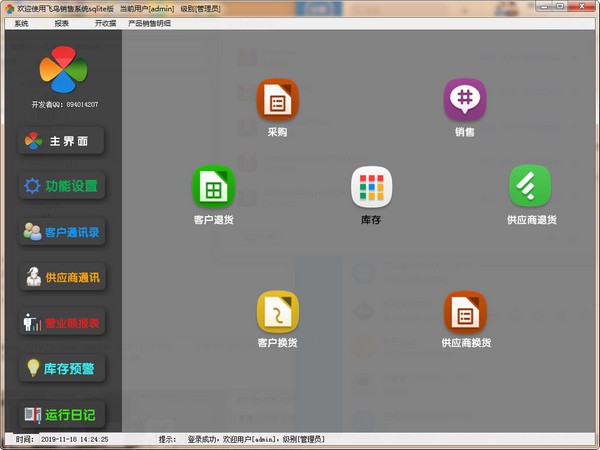Open 客户通讯录 customer contacts

point(62,232)
